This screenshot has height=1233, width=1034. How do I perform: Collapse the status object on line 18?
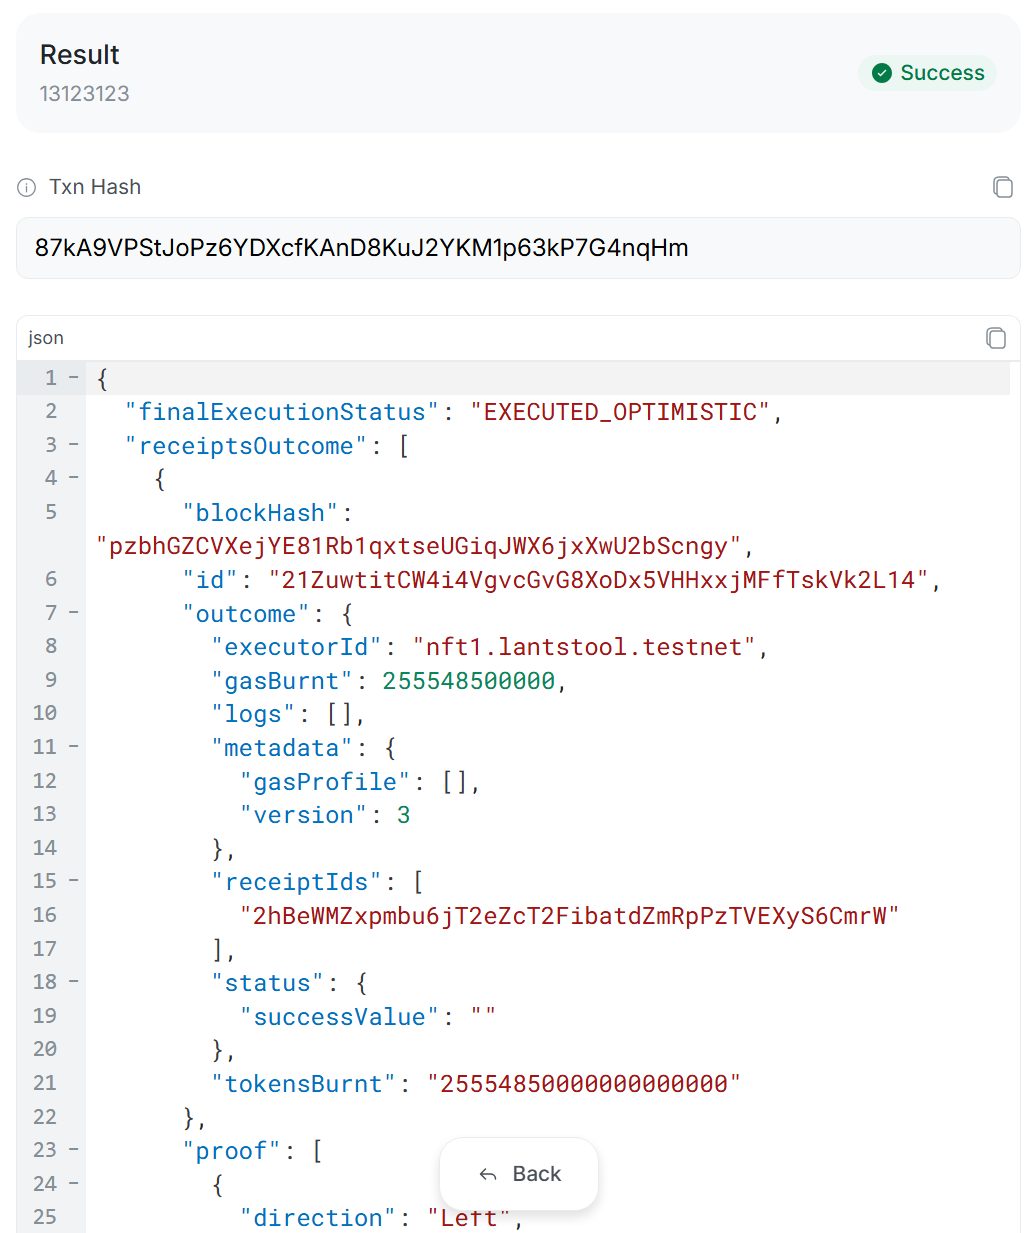pyautogui.click(x=74, y=982)
